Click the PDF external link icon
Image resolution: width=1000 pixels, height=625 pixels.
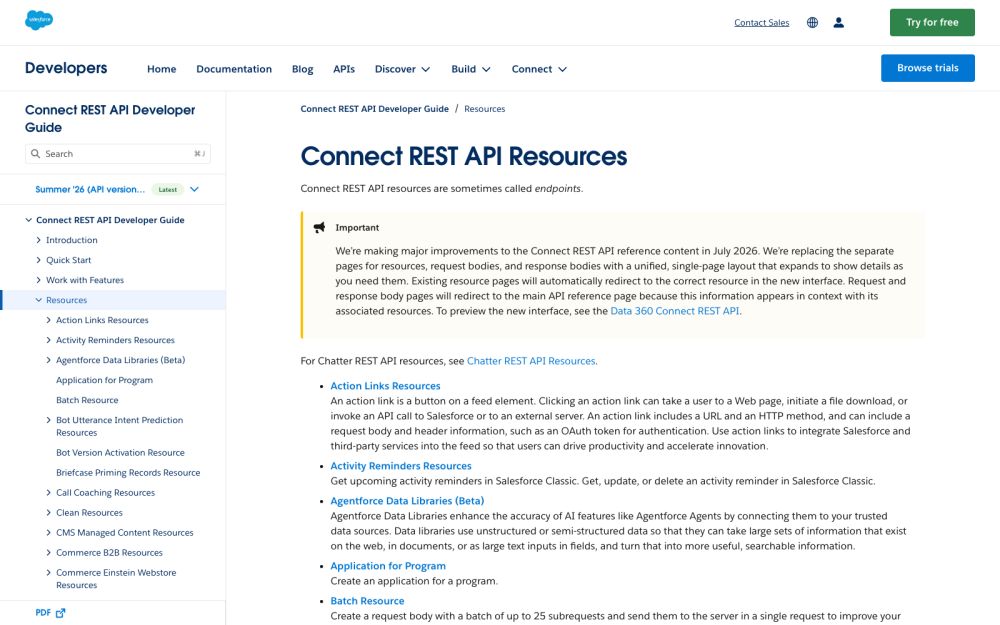point(61,613)
